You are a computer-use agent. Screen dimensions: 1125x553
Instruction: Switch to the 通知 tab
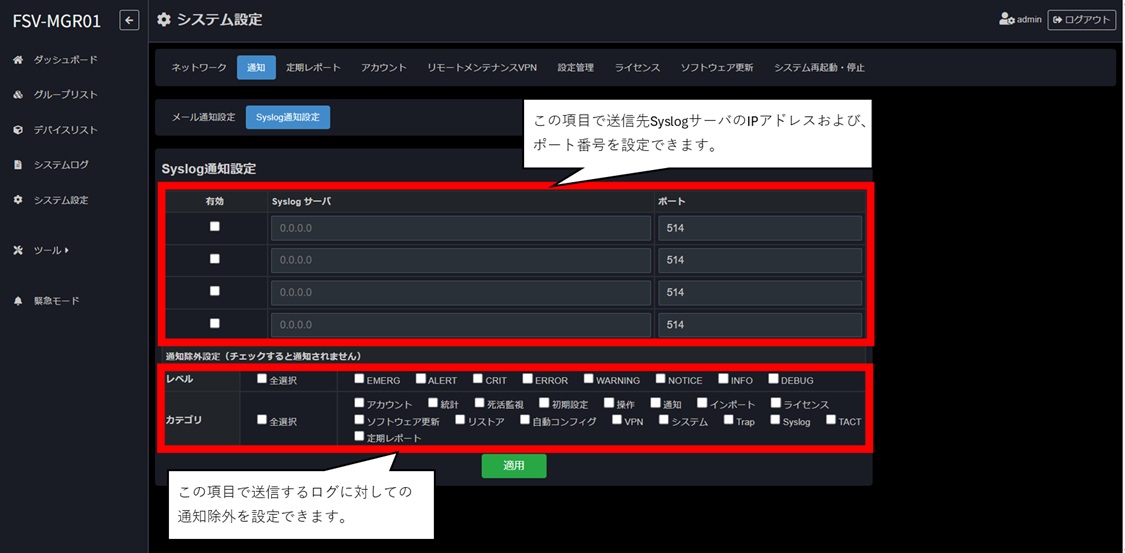(x=256, y=67)
